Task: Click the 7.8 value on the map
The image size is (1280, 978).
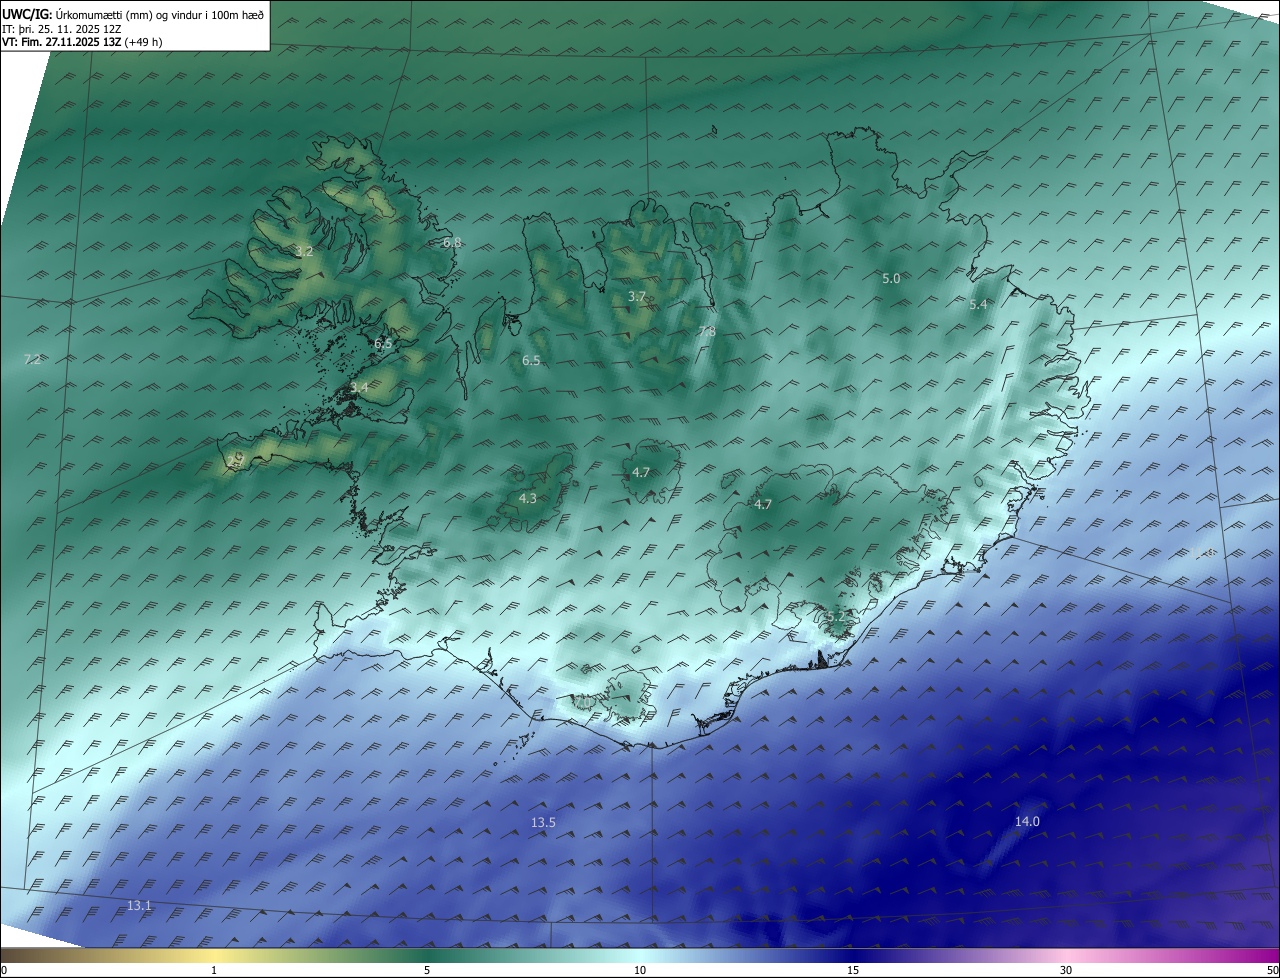Action: [706, 332]
